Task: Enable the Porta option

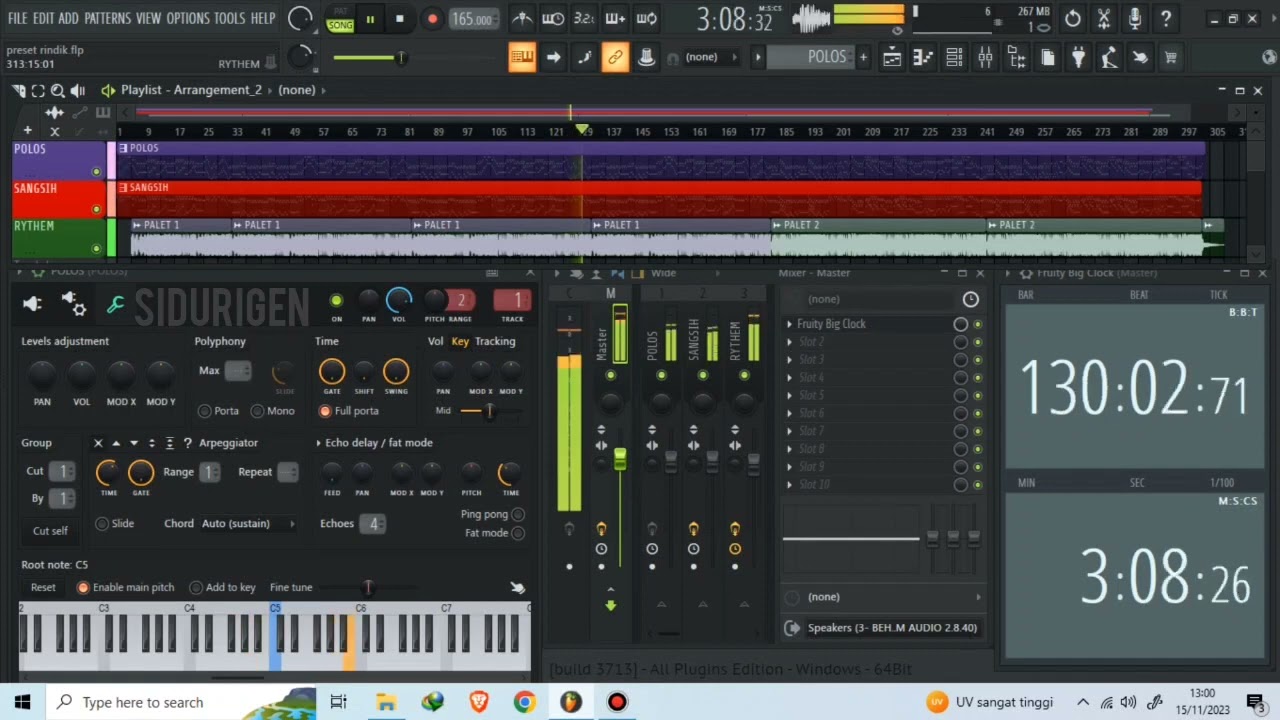Action: point(204,411)
